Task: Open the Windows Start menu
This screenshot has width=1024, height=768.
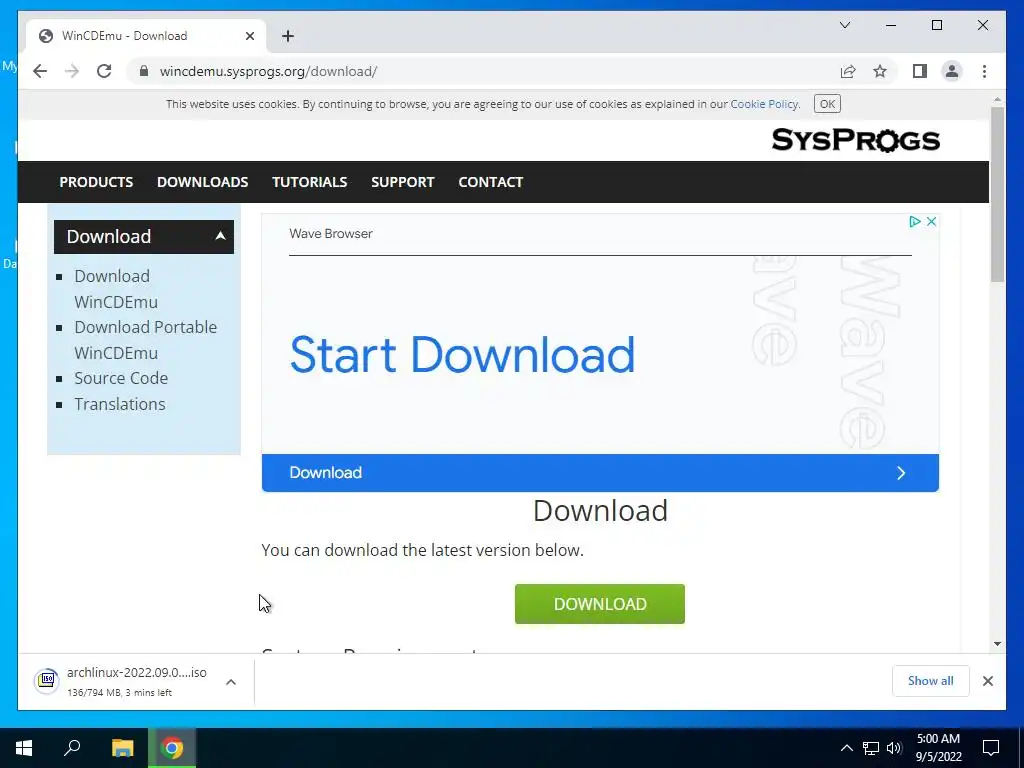Action: click(x=24, y=748)
